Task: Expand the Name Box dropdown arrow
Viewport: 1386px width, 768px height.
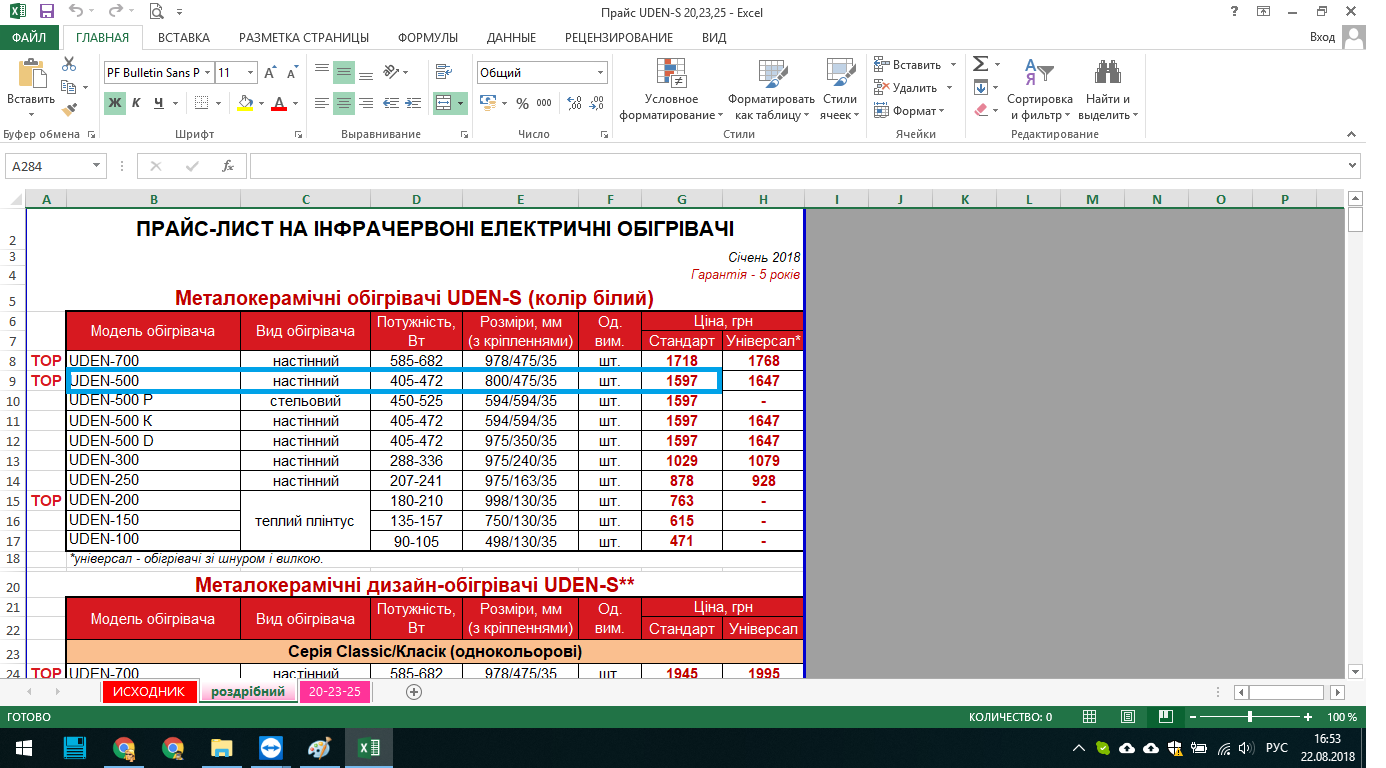Action: click(97, 166)
